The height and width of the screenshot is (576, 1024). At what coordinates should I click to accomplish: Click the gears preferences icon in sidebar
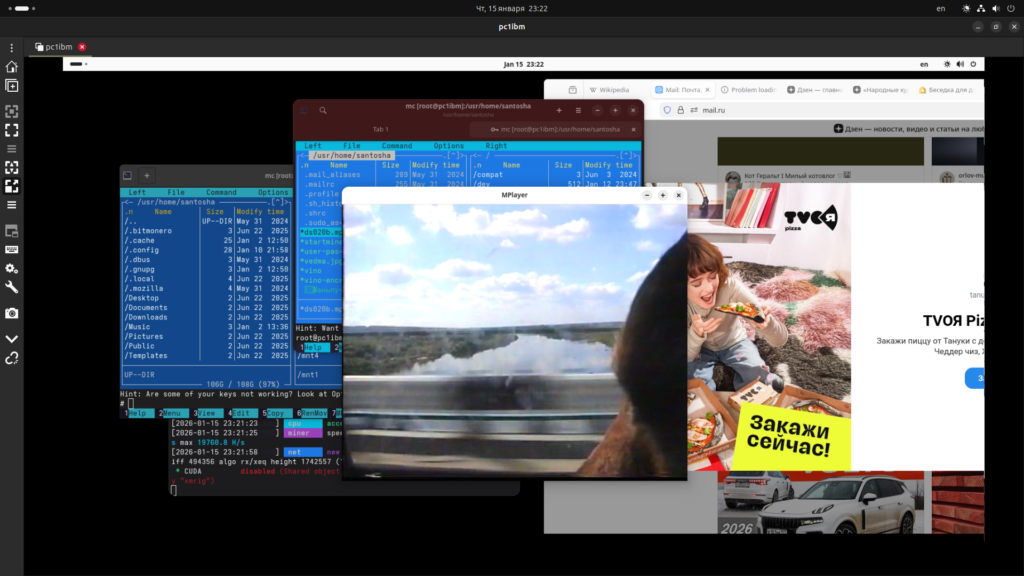click(x=12, y=268)
